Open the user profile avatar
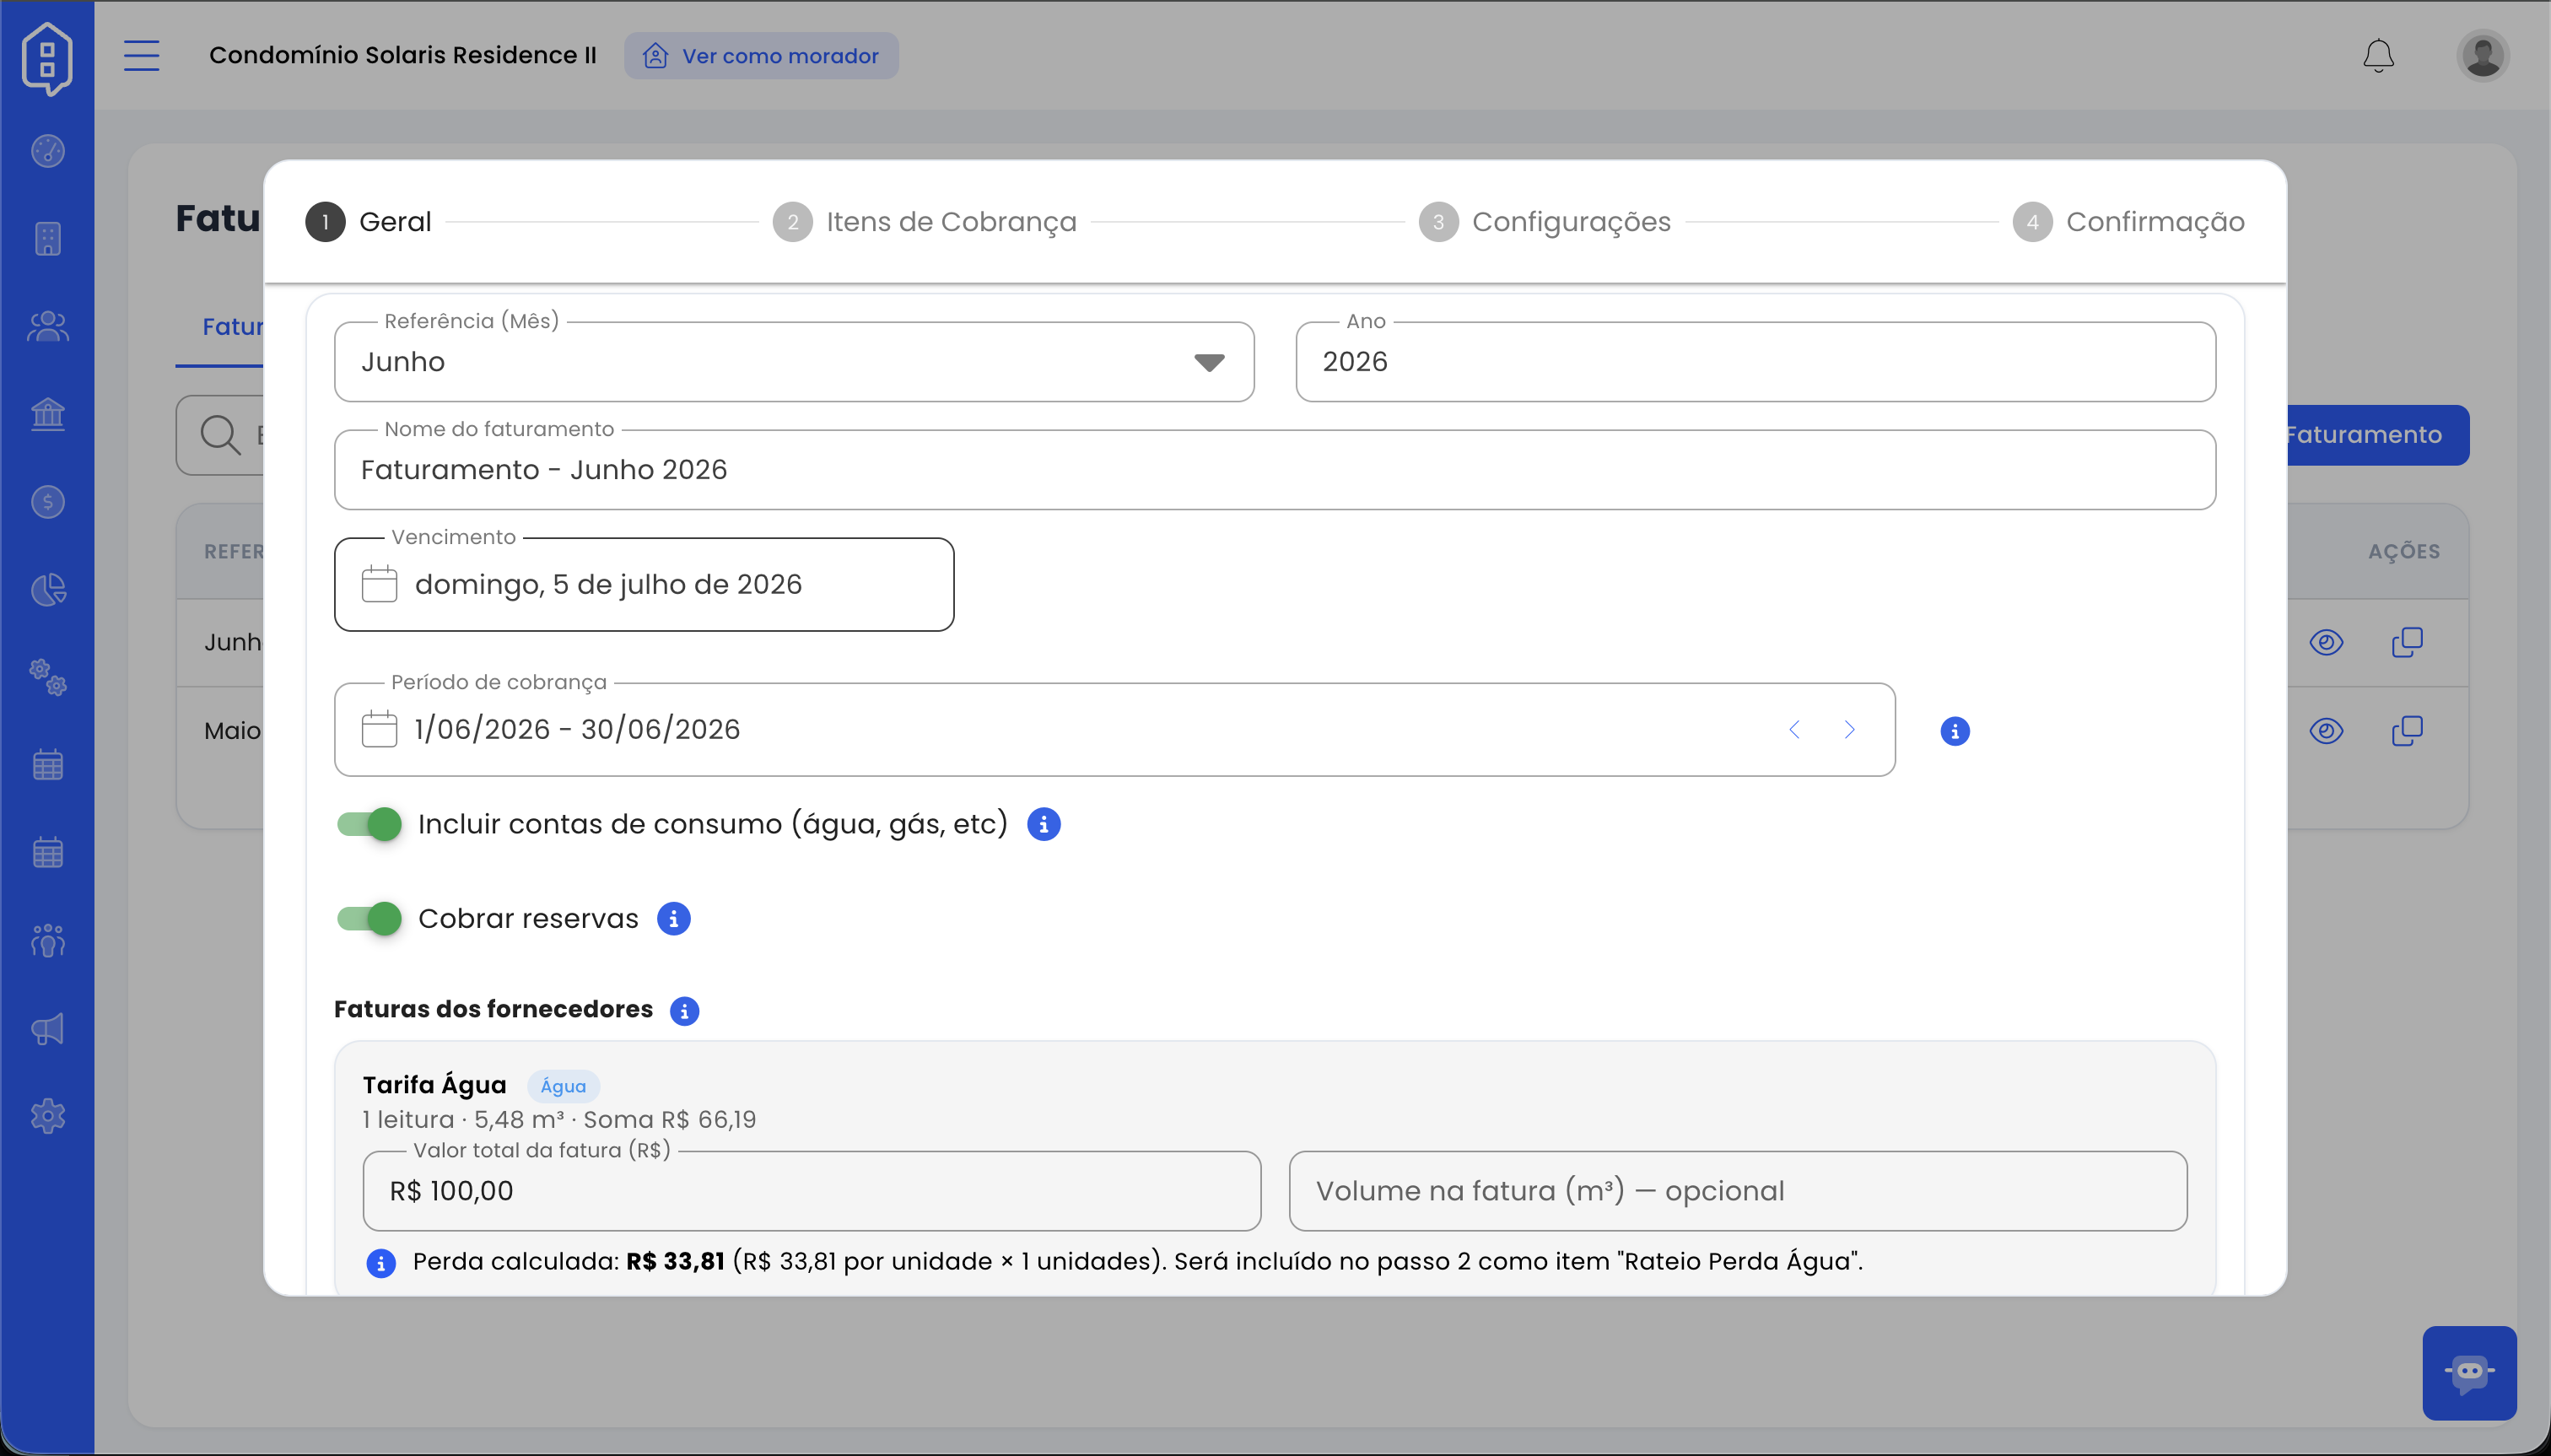This screenshot has width=2551, height=1456. tap(2483, 55)
